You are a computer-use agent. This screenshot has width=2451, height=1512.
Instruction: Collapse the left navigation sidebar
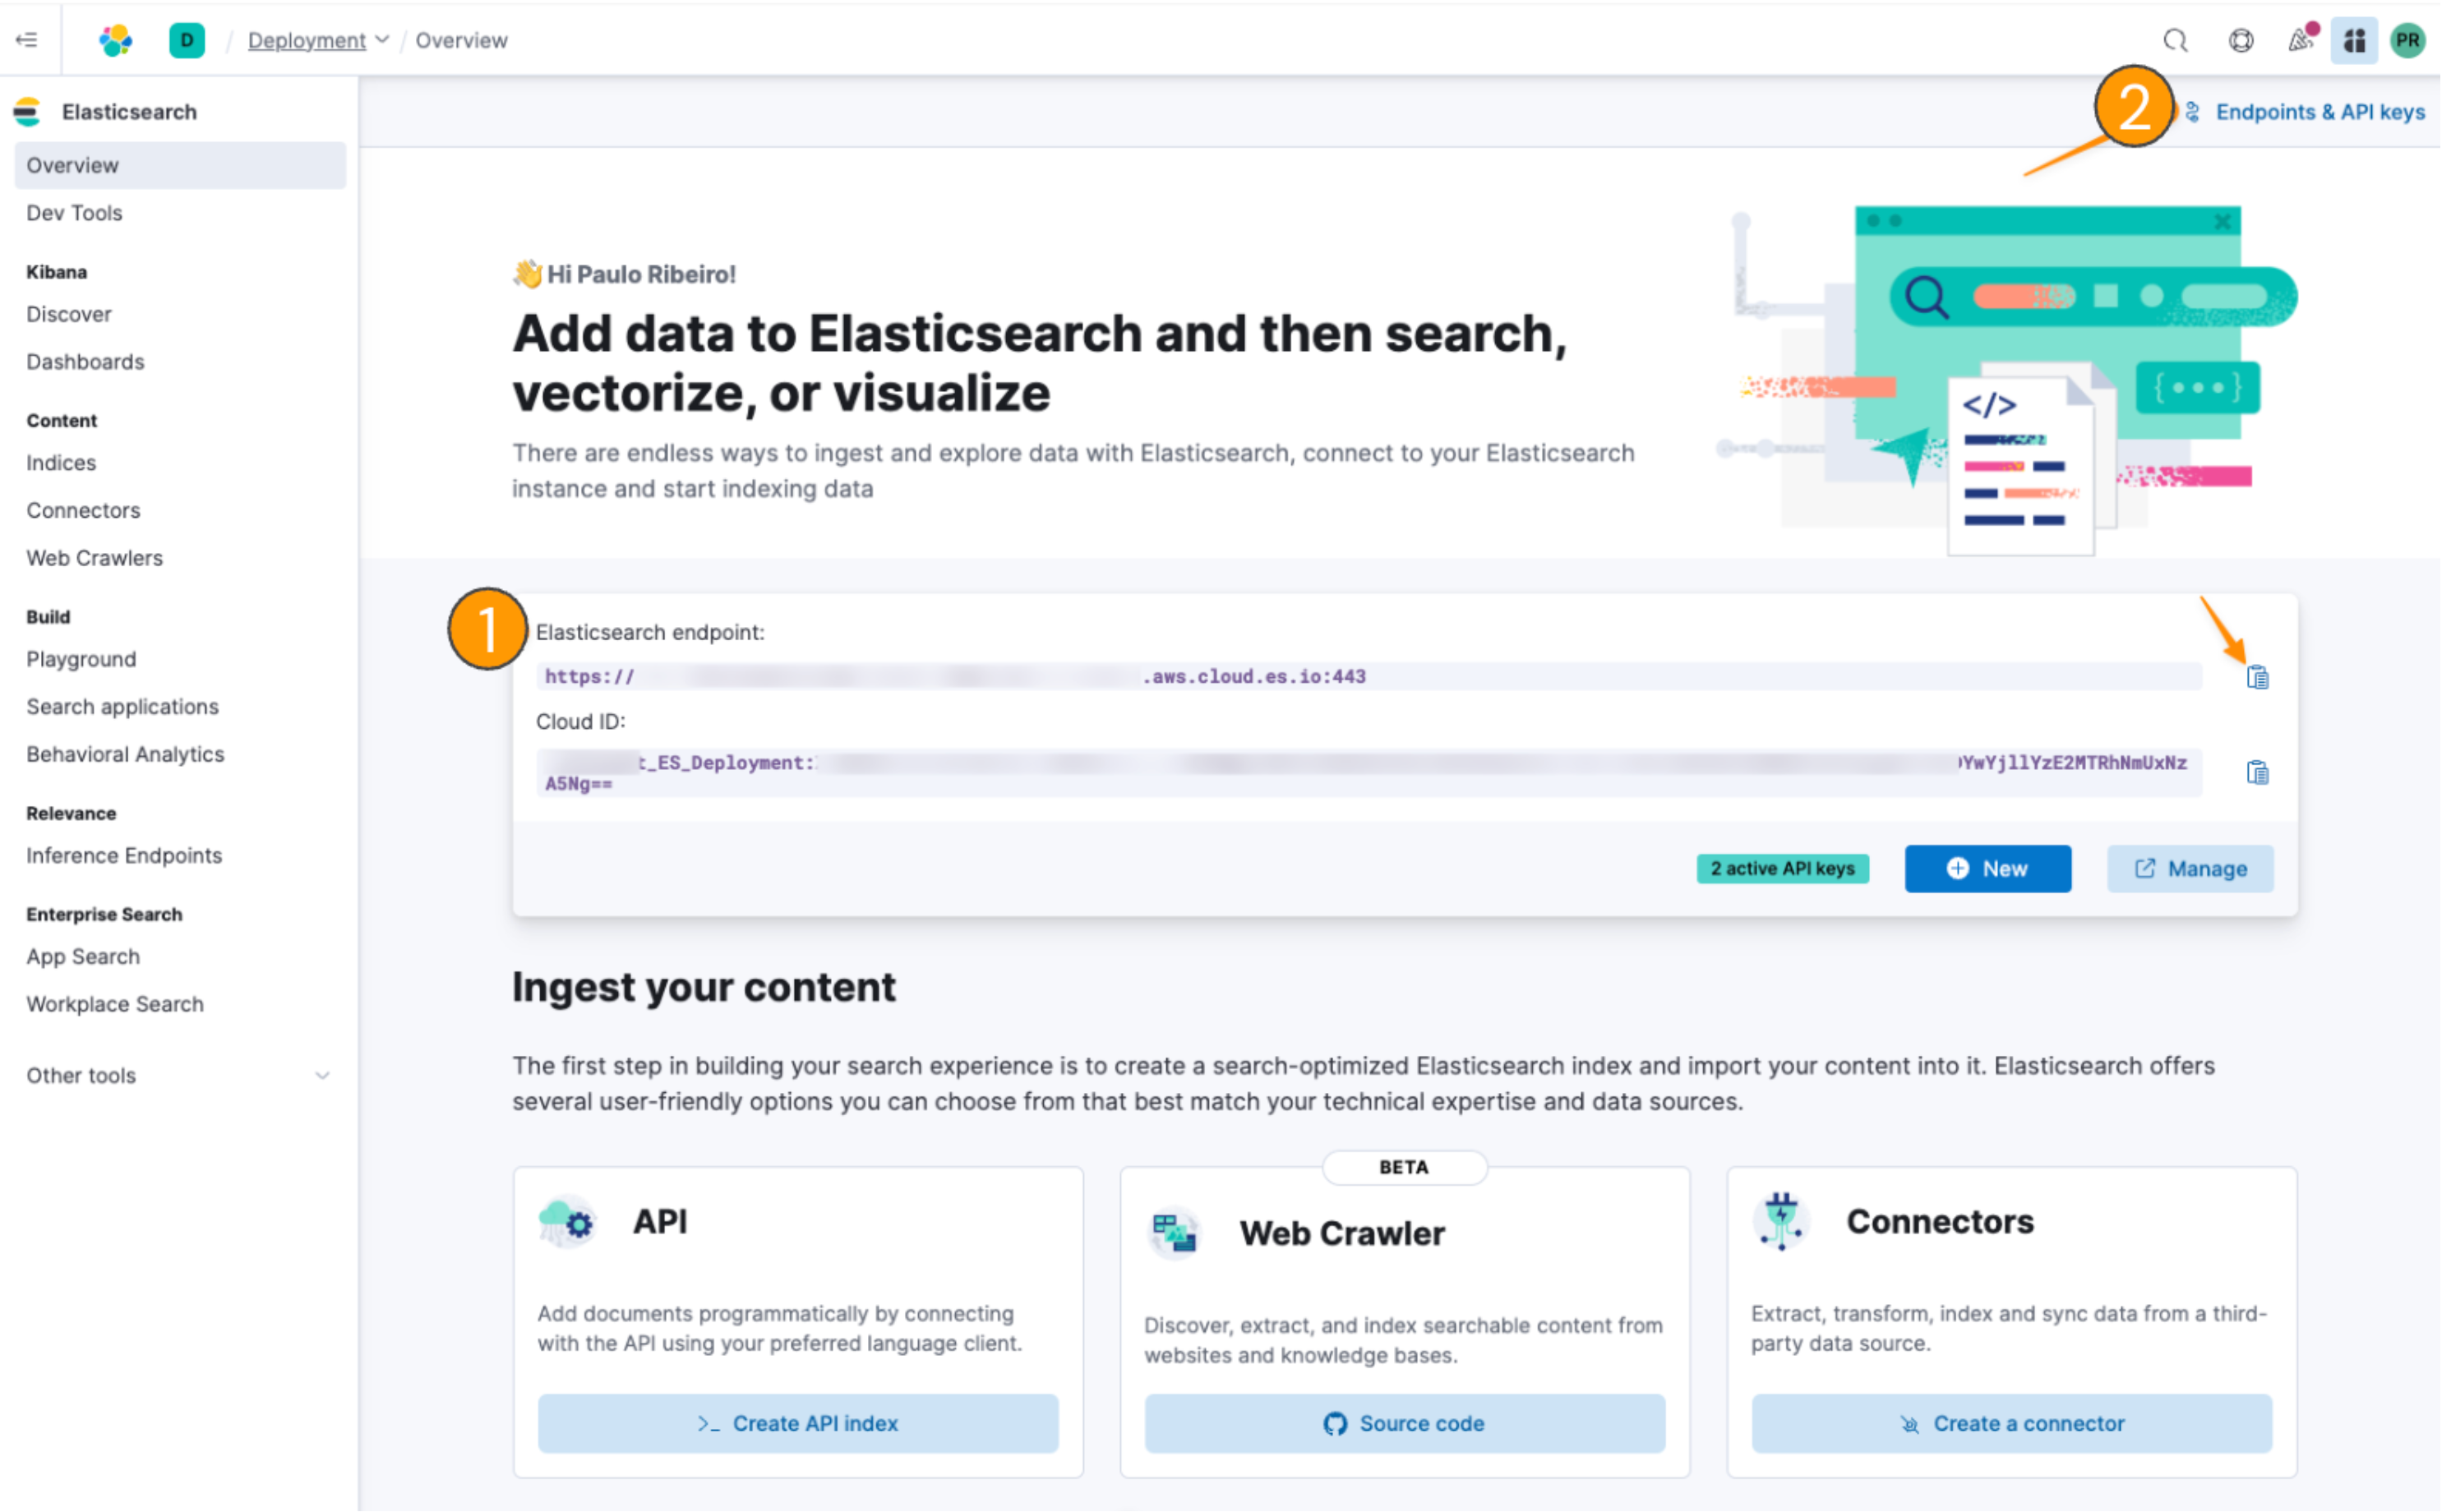pos(26,40)
